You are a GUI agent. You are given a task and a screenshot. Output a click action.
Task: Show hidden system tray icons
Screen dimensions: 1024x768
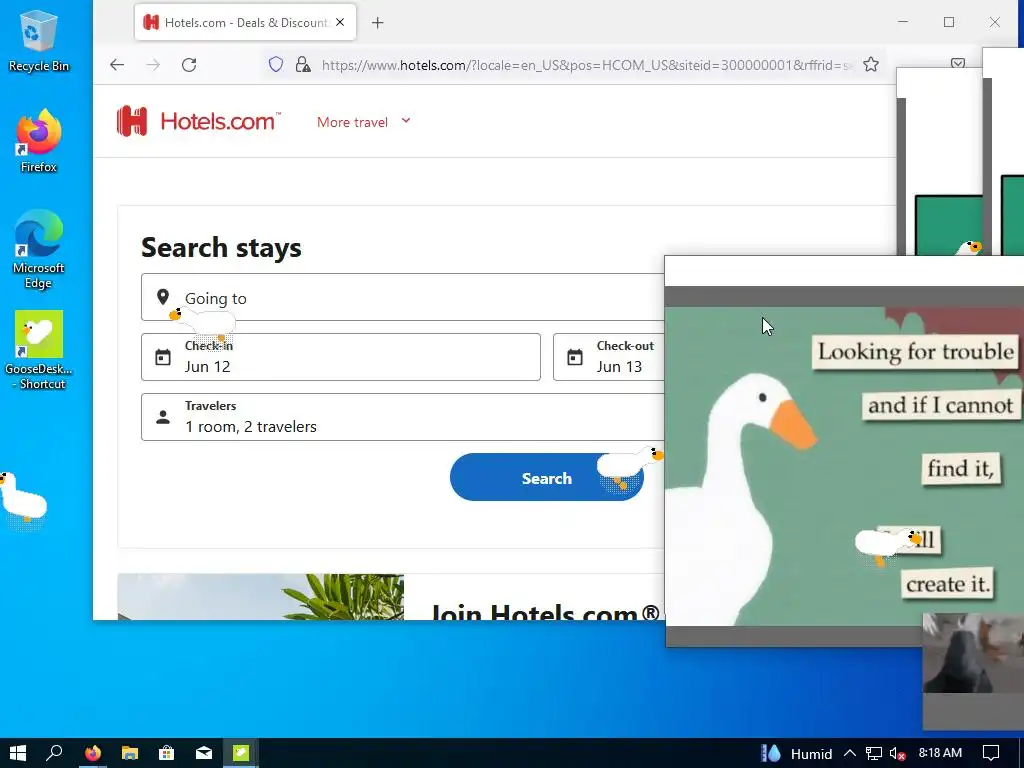click(x=850, y=754)
